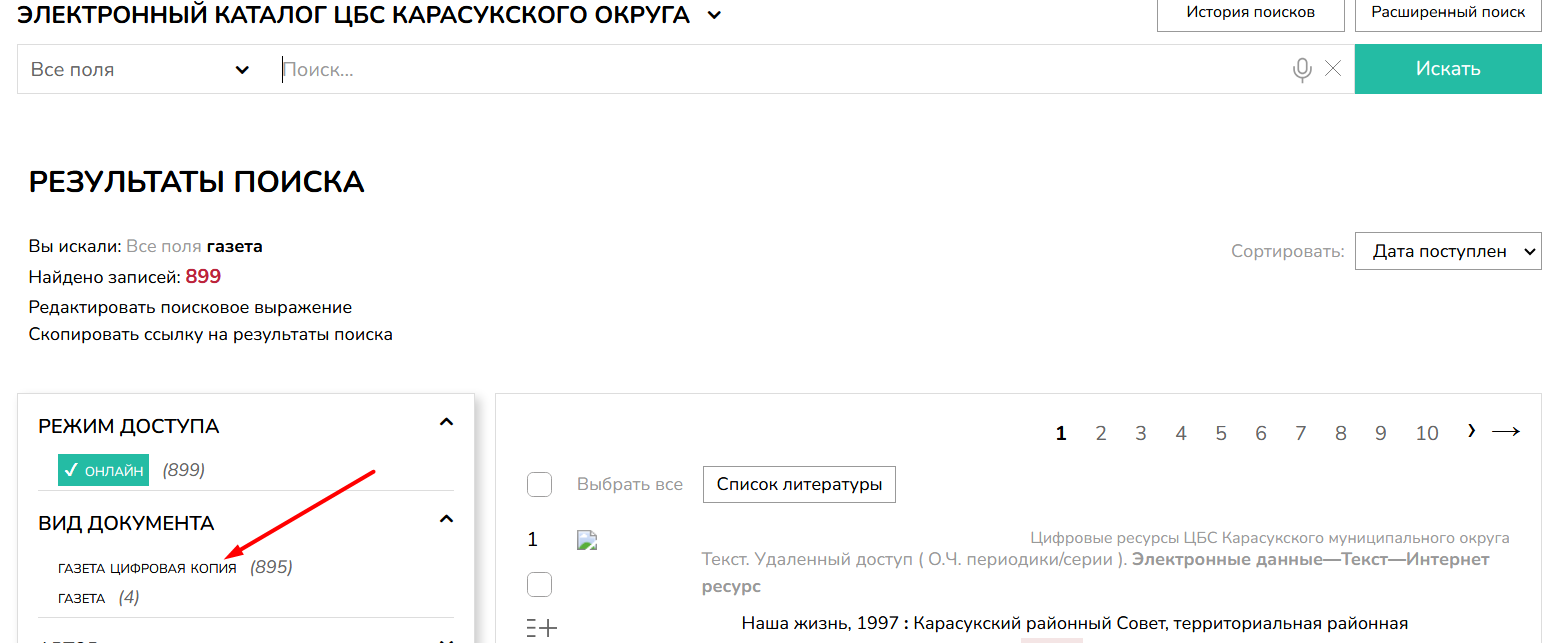Open the record title "Наша жизнь, 1997"

[x=819, y=623]
